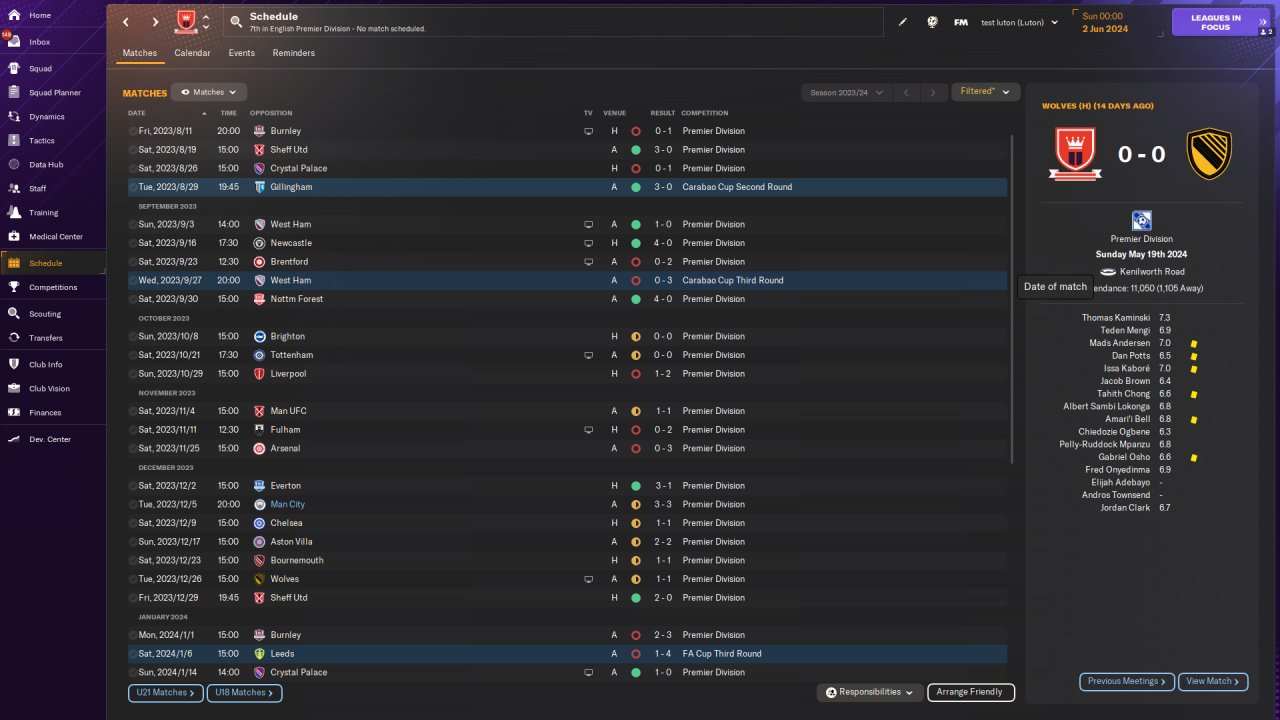Open the globe help icon
1280x720 pixels.
point(932,22)
